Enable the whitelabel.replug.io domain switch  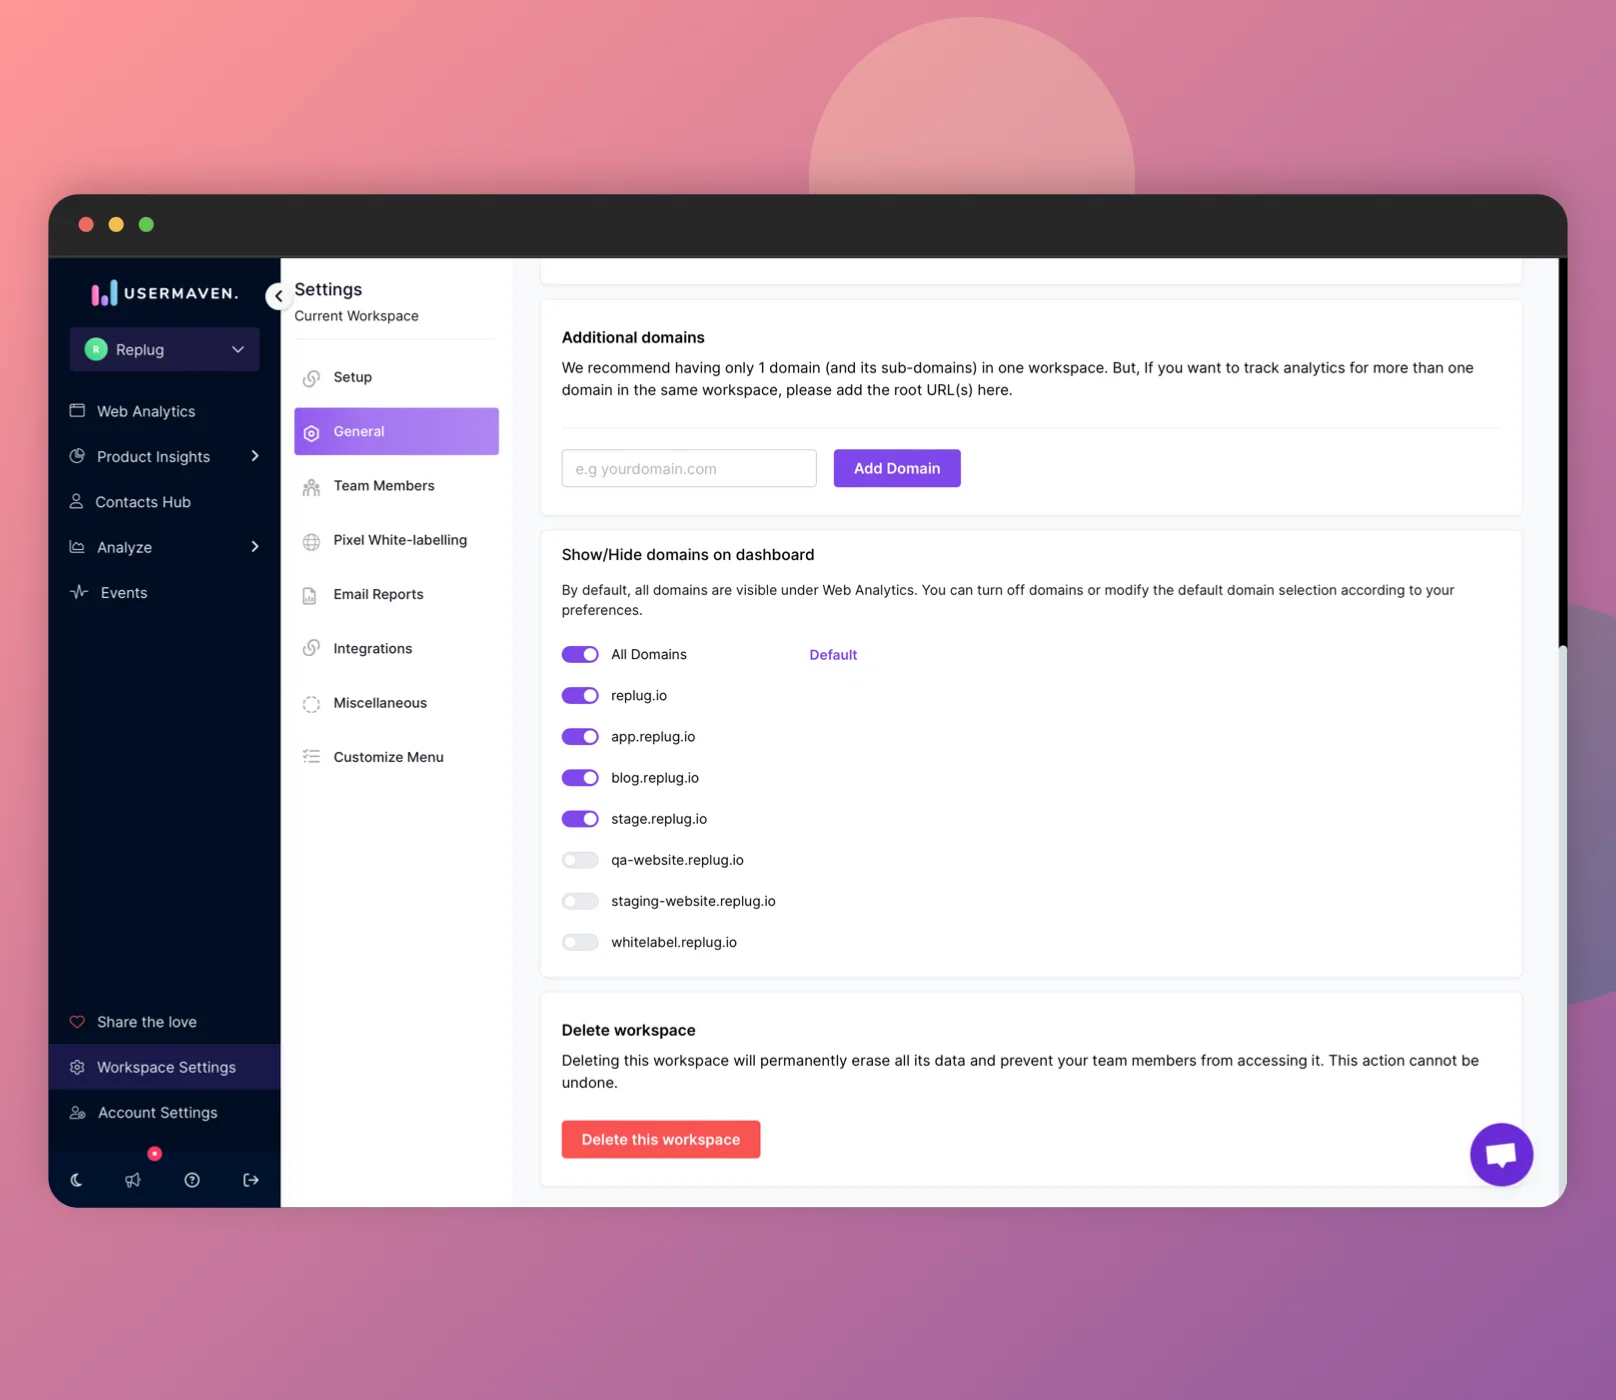point(580,942)
